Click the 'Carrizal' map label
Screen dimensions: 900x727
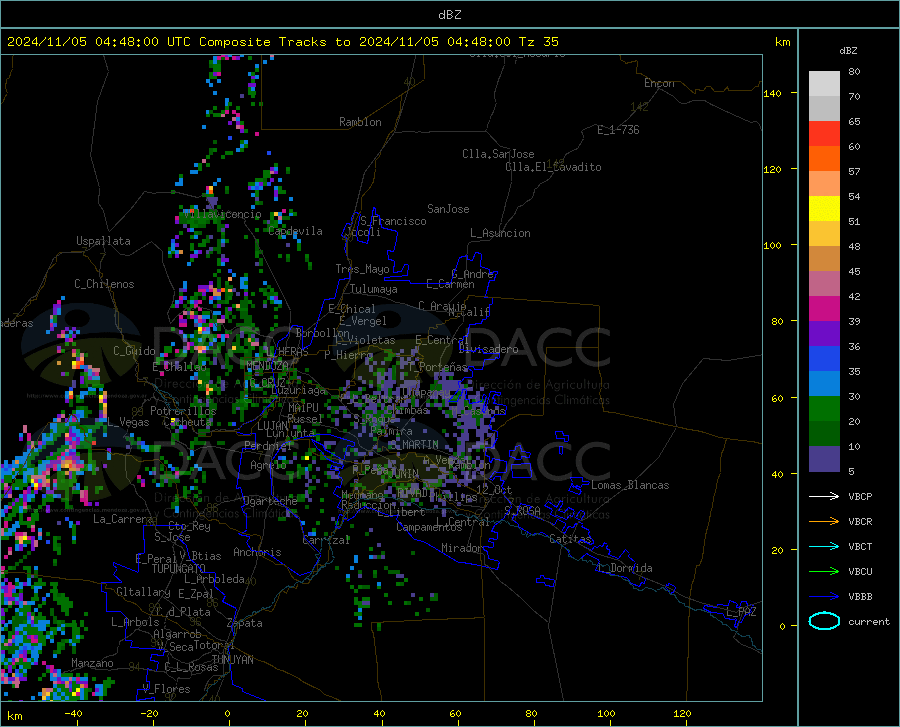tap(326, 540)
